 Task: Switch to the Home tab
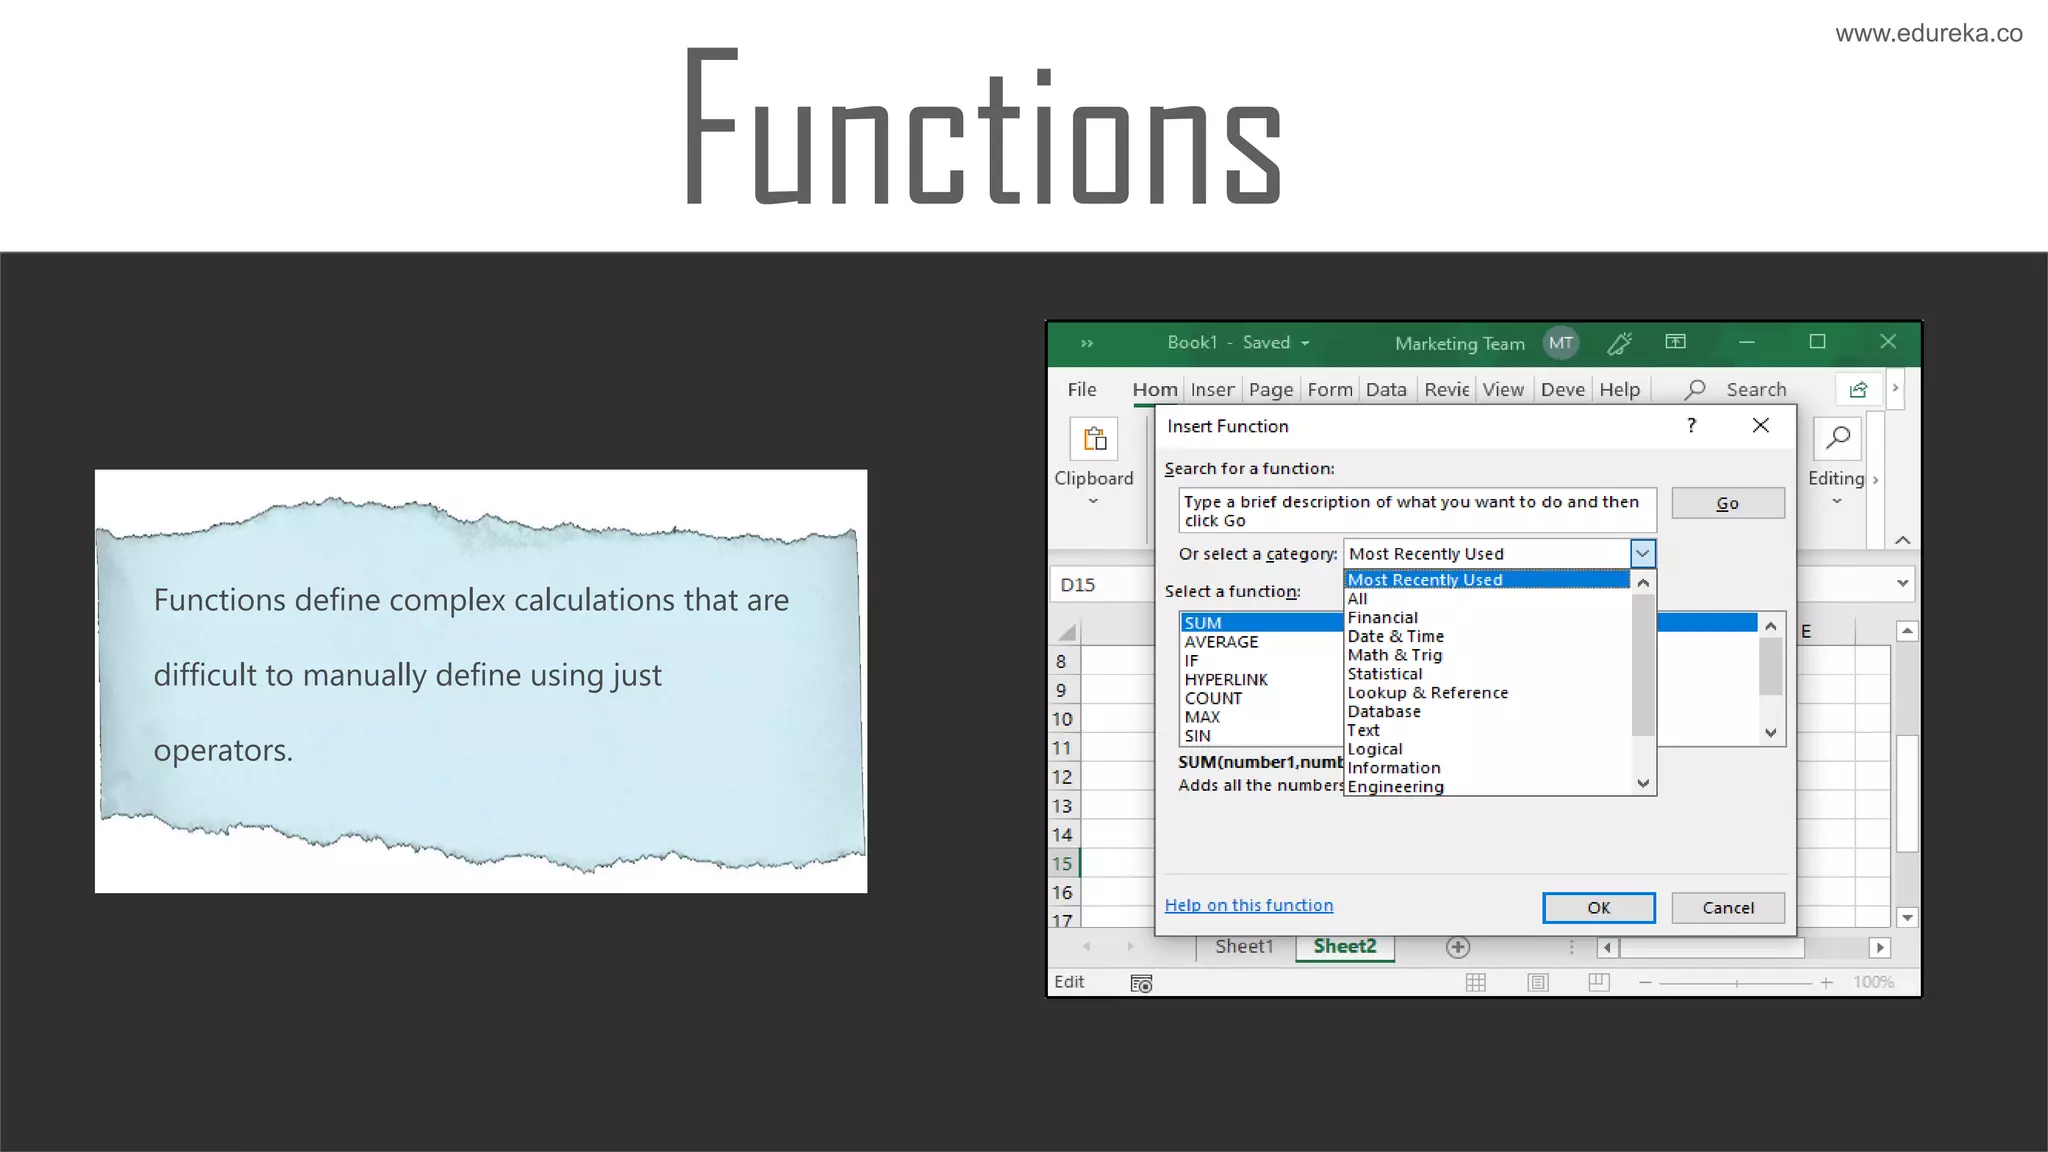tap(1155, 389)
